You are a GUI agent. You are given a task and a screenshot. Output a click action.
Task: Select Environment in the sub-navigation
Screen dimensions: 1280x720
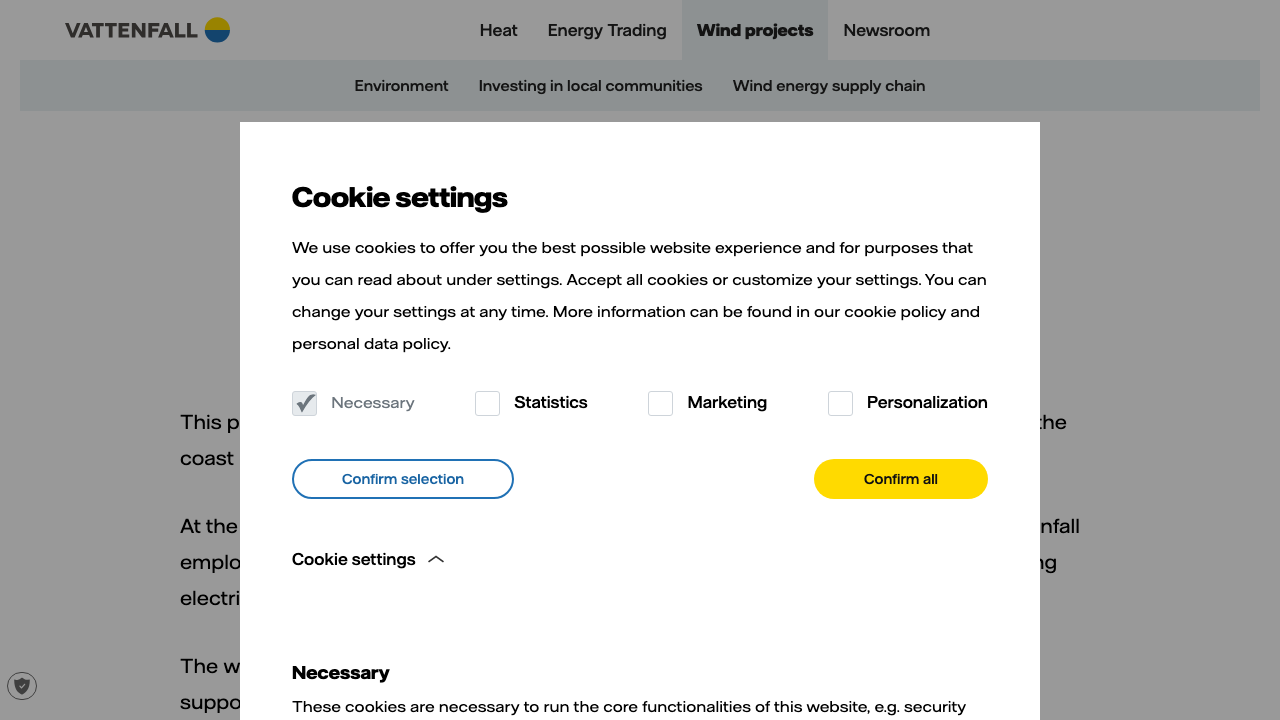(401, 86)
